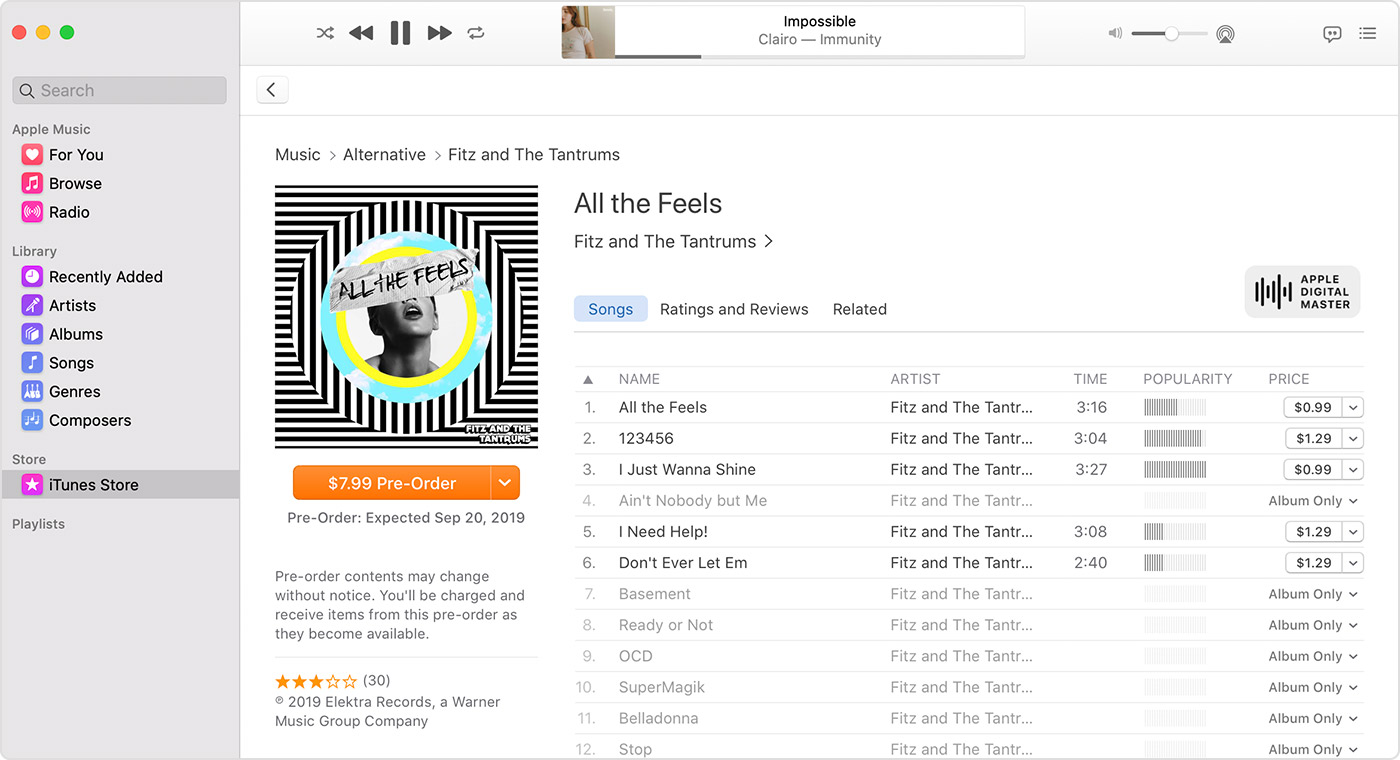Pause the current song
Viewport: 1400px width, 760px height.
pyautogui.click(x=400, y=33)
